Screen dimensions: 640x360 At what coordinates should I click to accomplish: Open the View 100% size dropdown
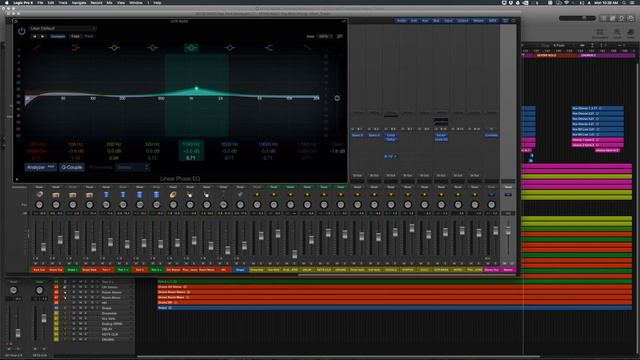click(x=325, y=36)
